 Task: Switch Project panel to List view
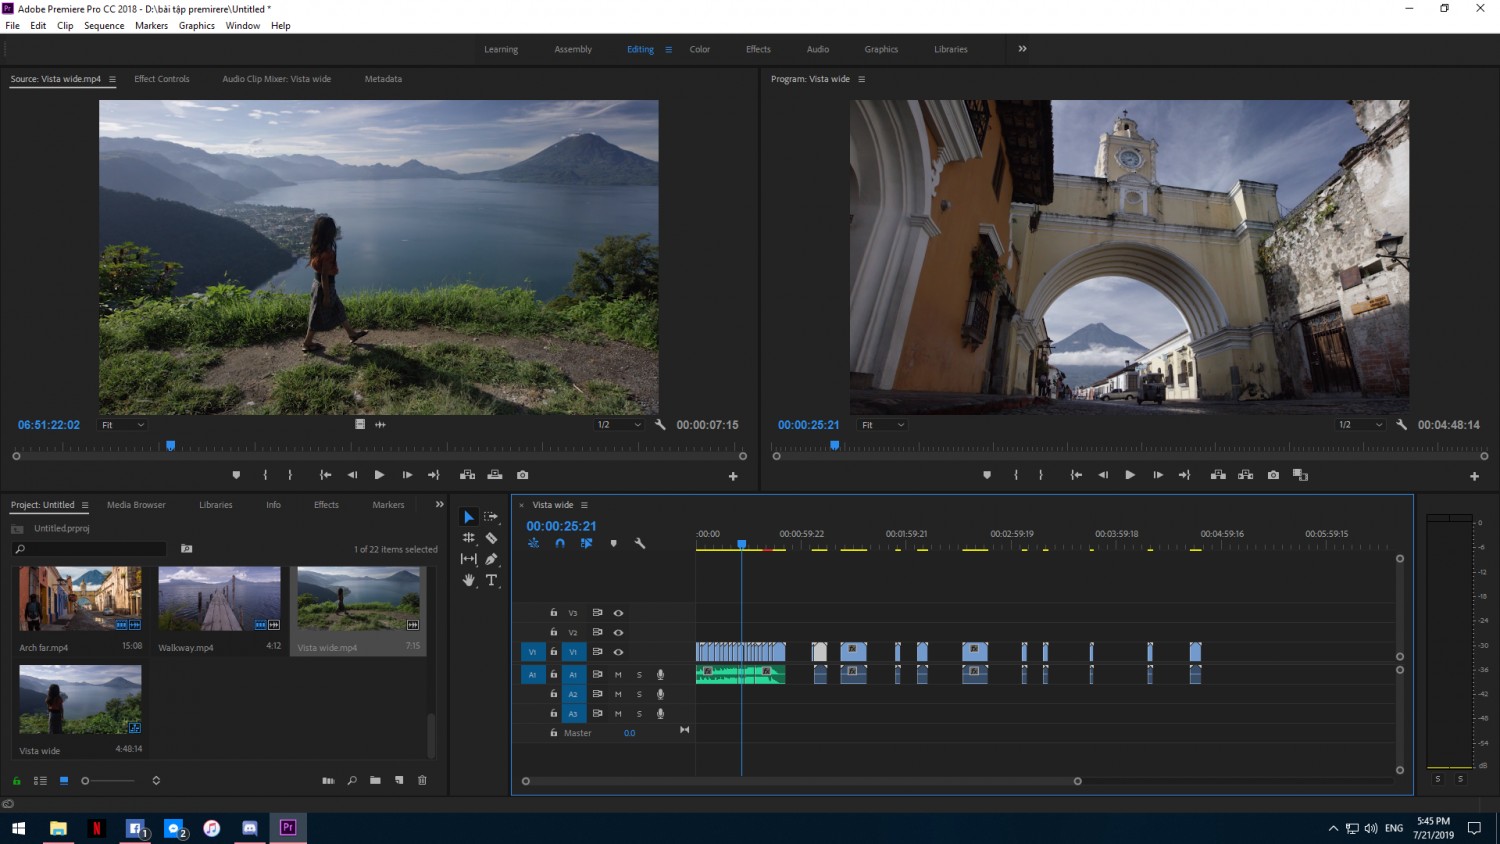point(40,780)
